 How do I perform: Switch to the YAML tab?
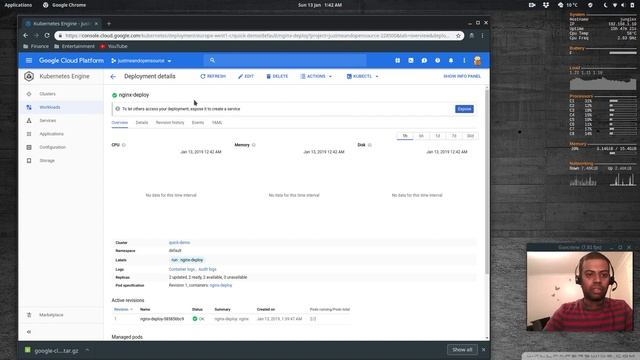point(217,122)
